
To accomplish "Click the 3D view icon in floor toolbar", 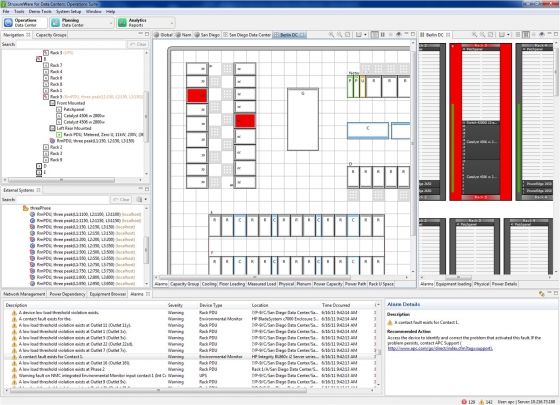I will pyautogui.click(x=399, y=35).
